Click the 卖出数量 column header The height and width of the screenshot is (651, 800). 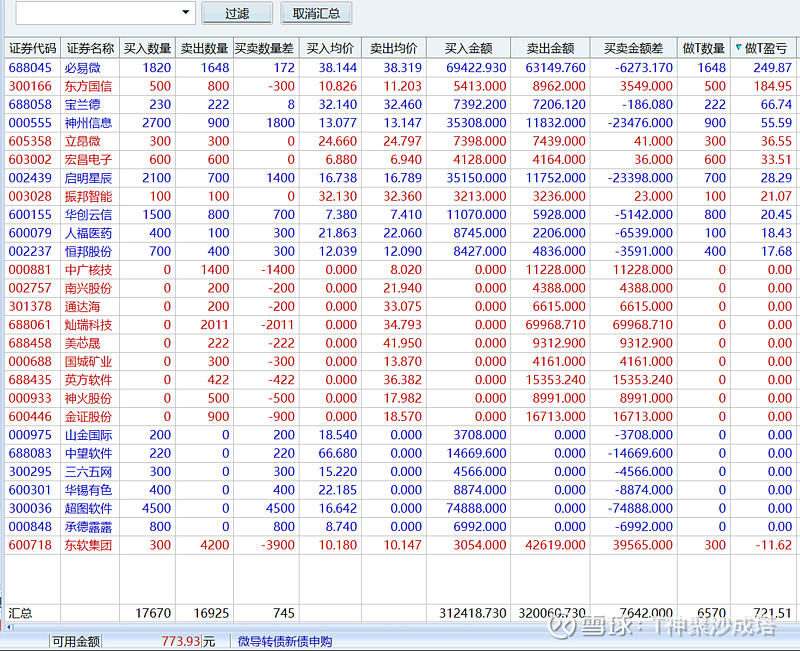tap(205, 48)
